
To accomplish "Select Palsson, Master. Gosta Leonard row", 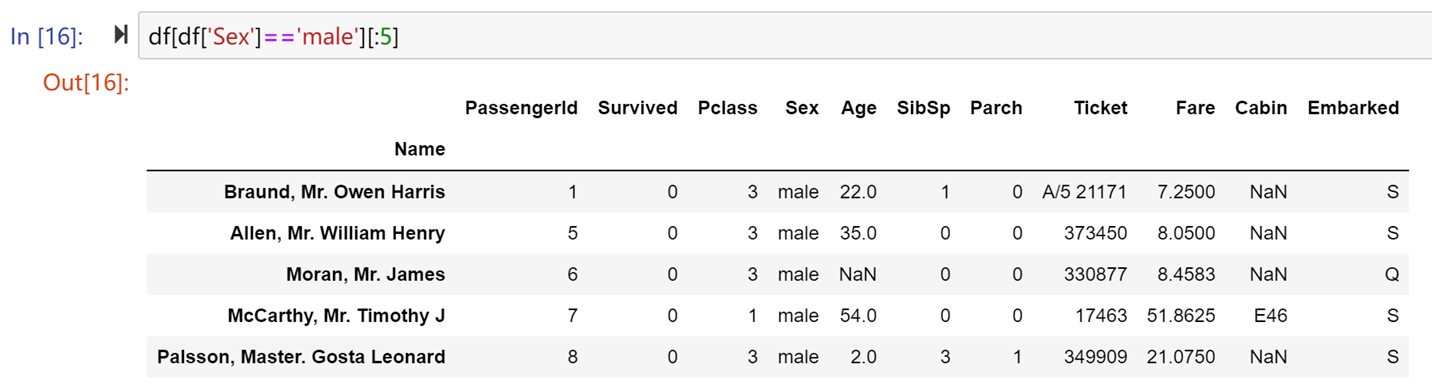I will (x=777, y=356).
